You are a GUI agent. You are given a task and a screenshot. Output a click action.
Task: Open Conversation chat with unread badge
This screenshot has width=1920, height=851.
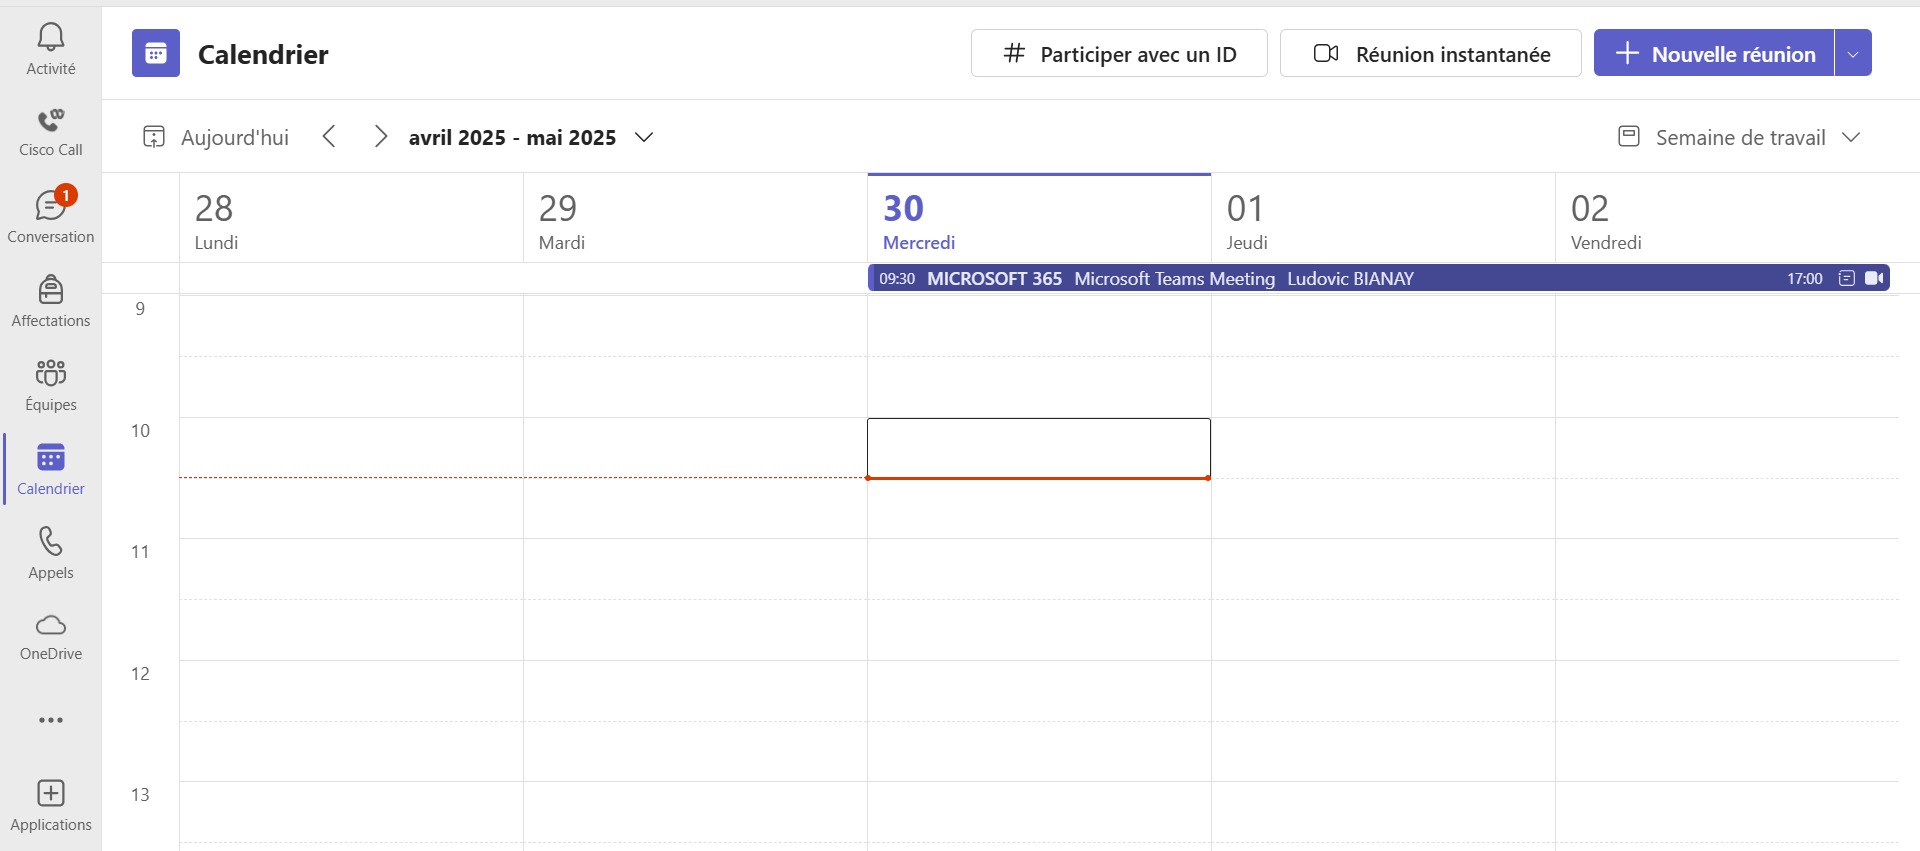click(x=51, y=216)
